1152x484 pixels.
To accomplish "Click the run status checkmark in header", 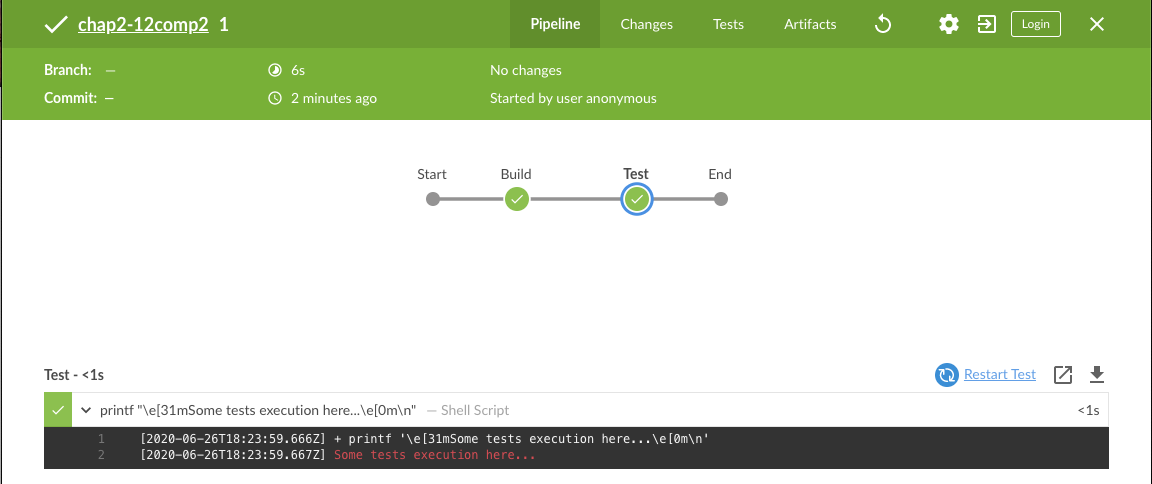I will [x=56, y=24].
